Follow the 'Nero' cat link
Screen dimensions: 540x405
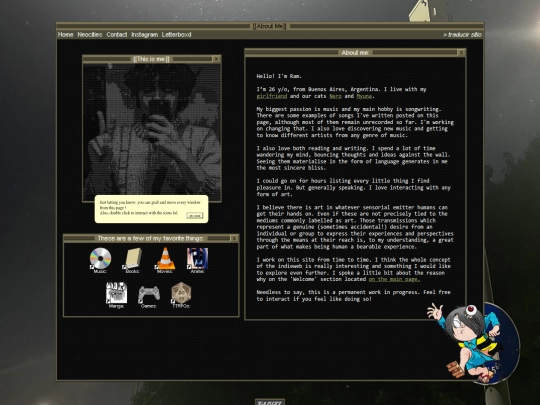pyautogui.click(x=335, y=96)
